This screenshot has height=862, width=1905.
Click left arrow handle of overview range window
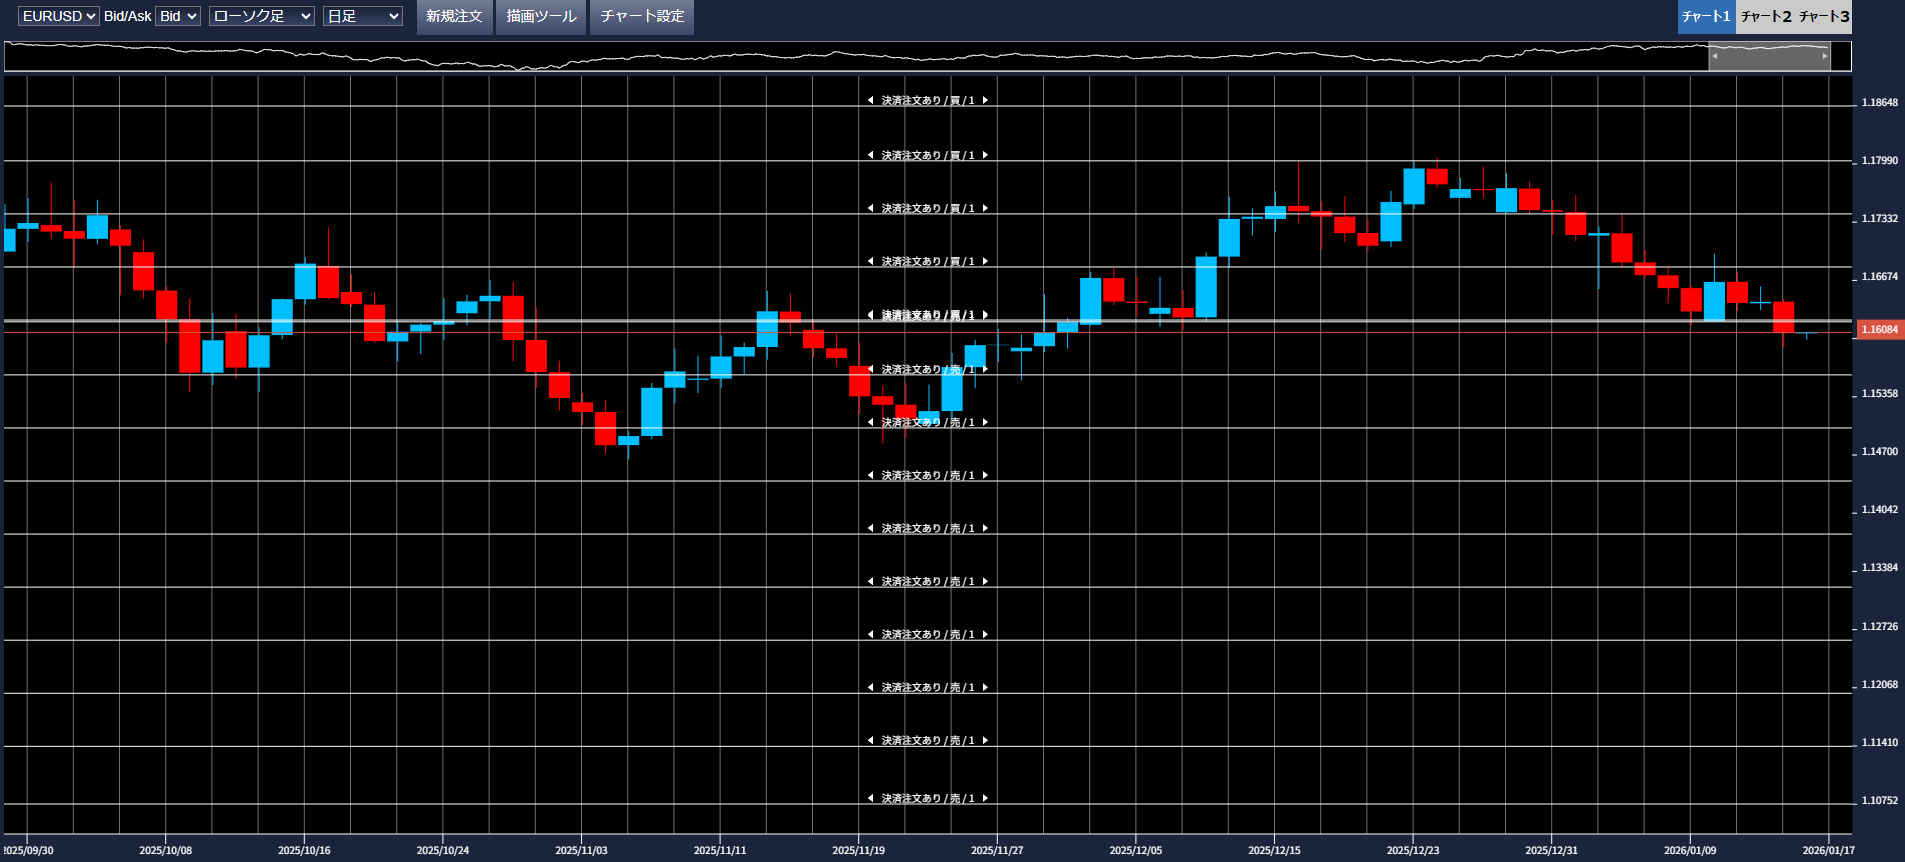(x=1715, y=56)
